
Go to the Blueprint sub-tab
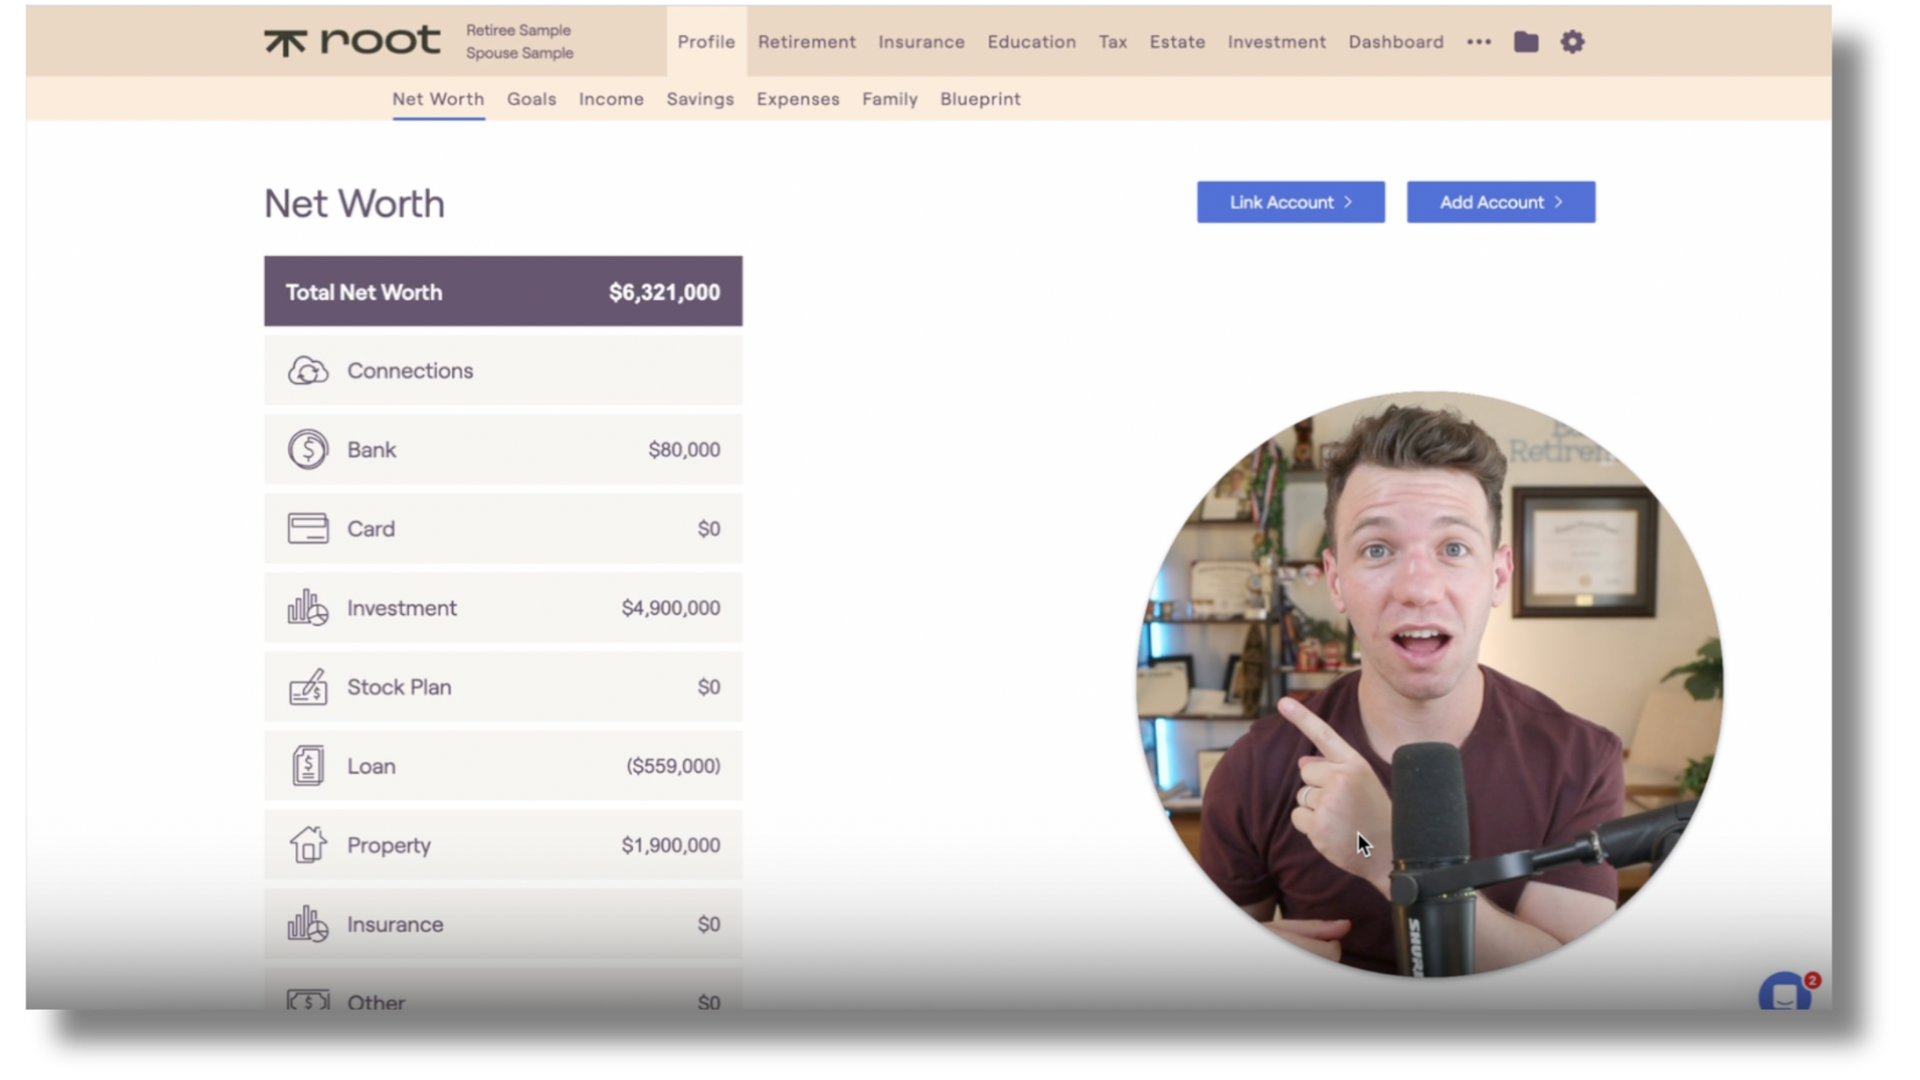(x=980, y=99)
